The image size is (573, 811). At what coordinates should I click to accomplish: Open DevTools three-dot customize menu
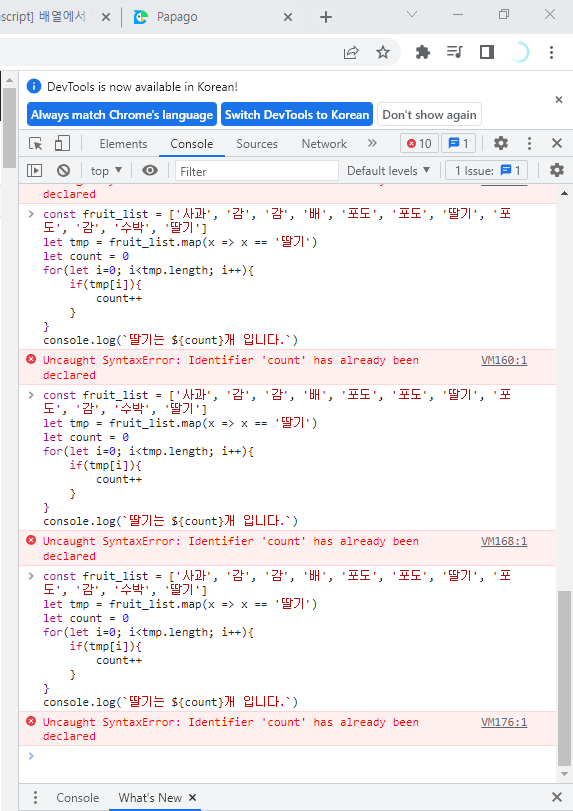click(x=529, y=143)
